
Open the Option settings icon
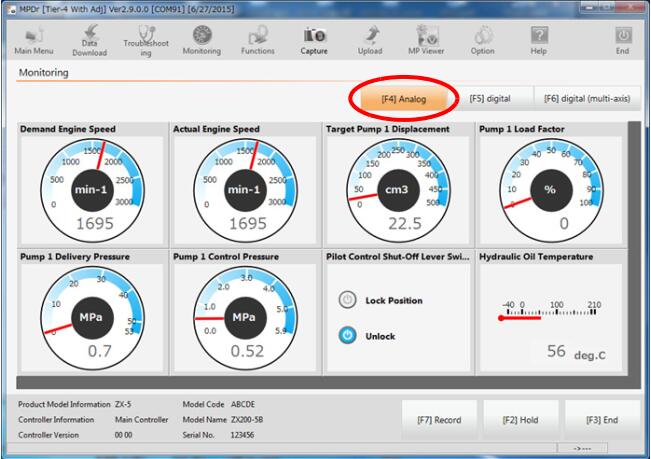[x=482, y=40]
